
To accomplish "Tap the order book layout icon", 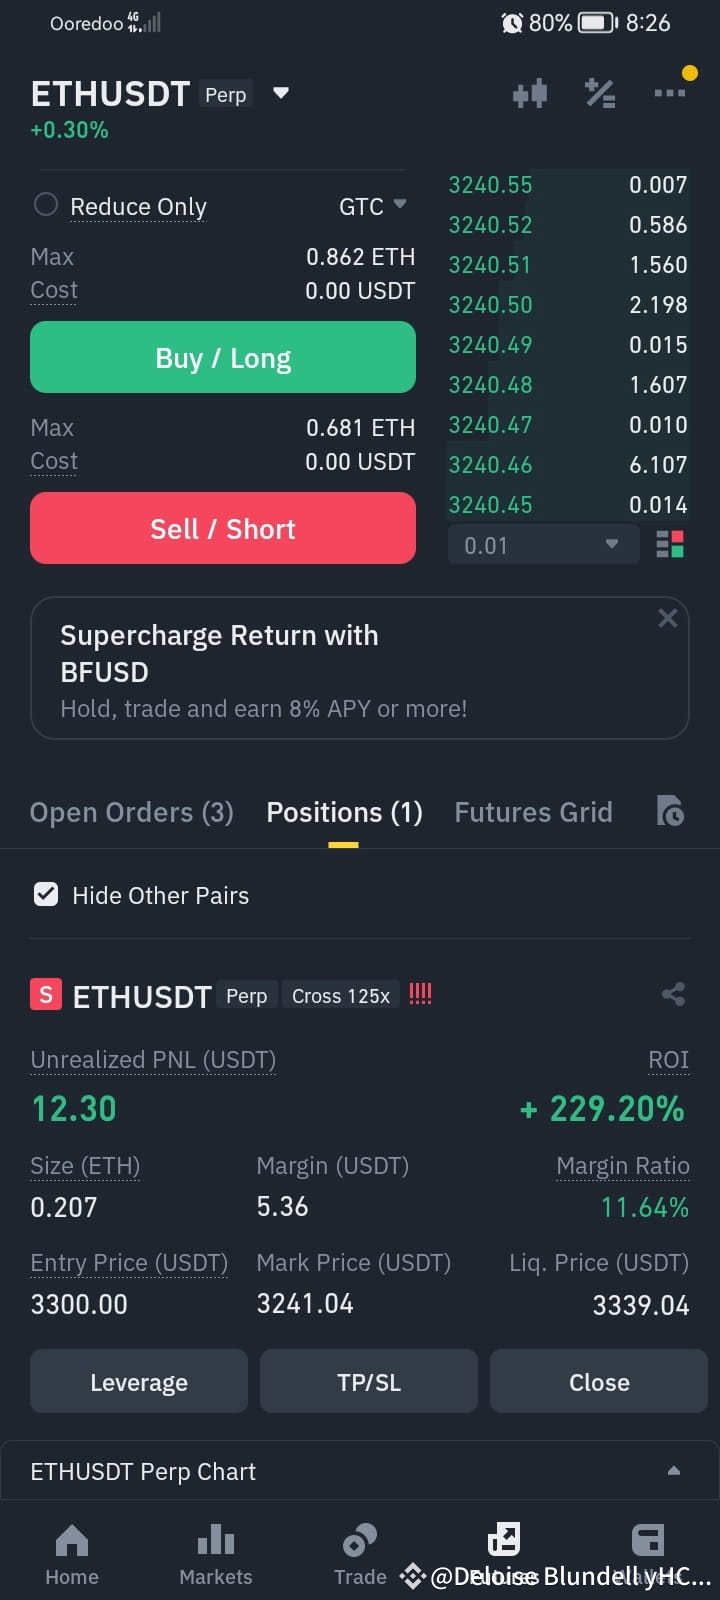I will 670,545.
